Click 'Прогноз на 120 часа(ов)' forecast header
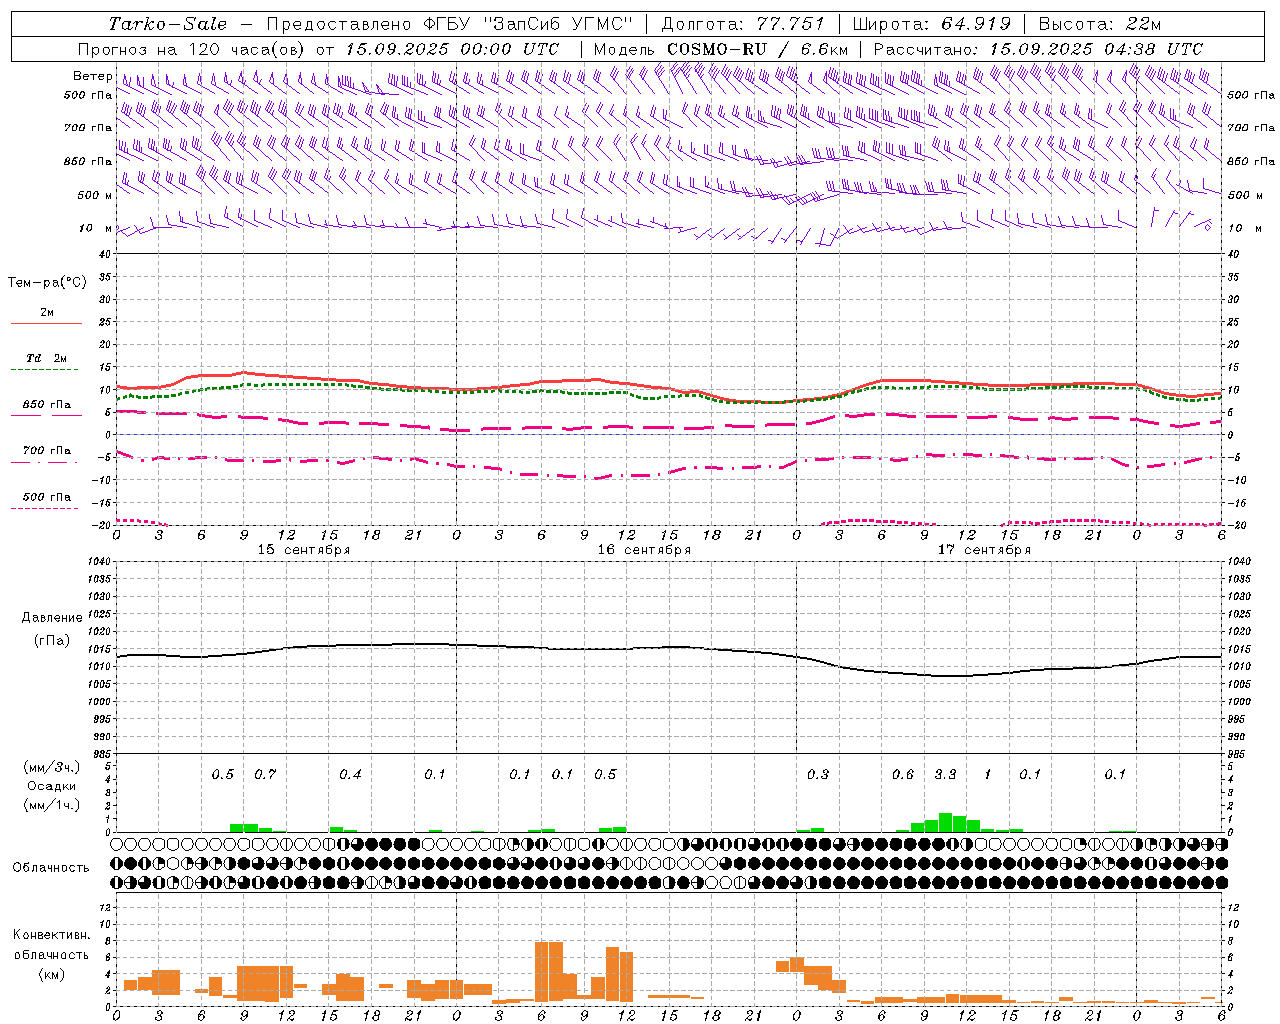 point(193,49)
